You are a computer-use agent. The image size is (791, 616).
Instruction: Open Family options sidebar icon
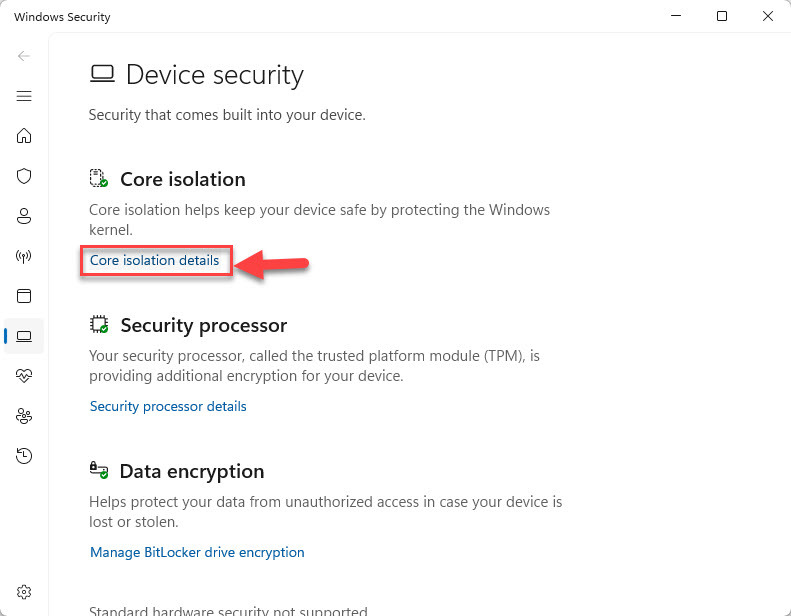(24, 416)
